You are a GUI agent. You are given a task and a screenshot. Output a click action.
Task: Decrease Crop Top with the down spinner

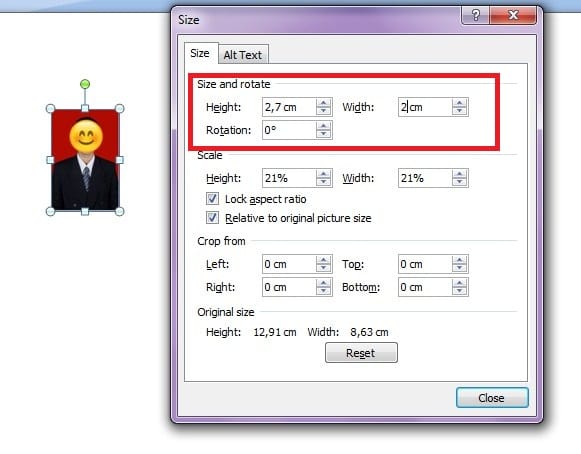coord(459,268)
